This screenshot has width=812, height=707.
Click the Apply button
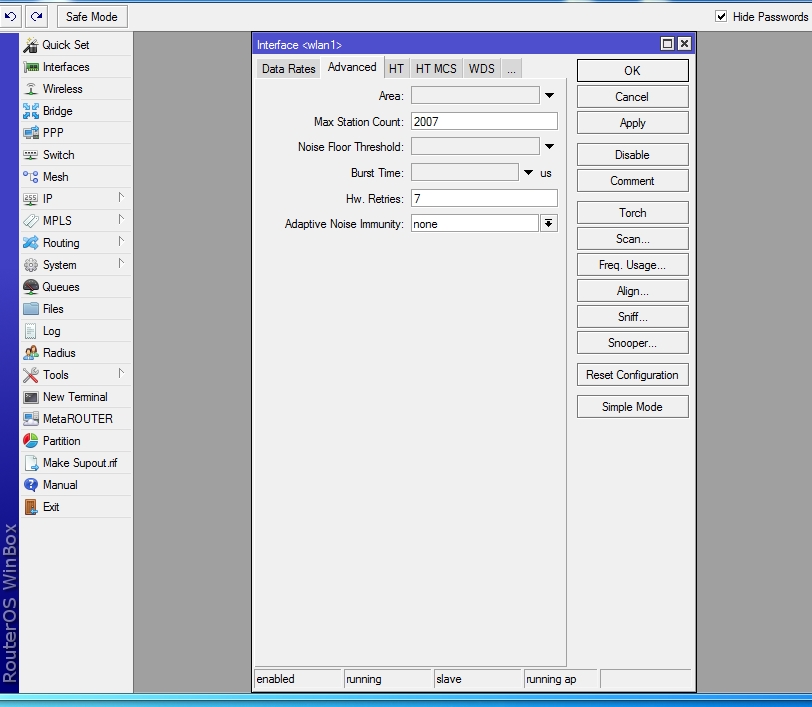(x=632, y=123)
